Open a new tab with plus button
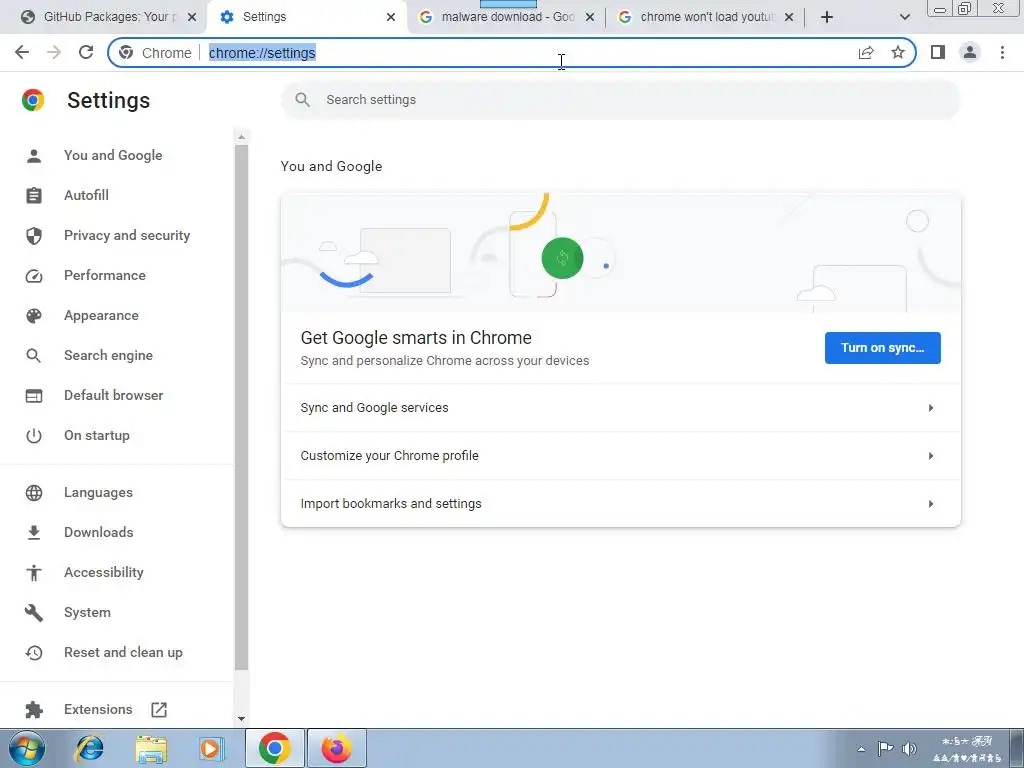Screen dimensions: 1024x768 point(827,17)
